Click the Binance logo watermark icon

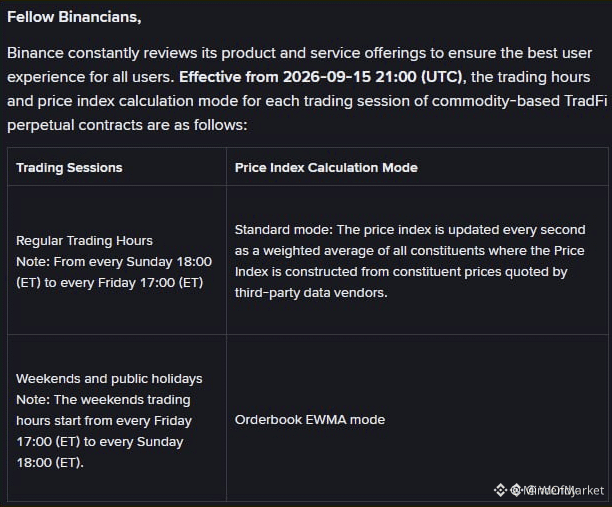[500, 490]
